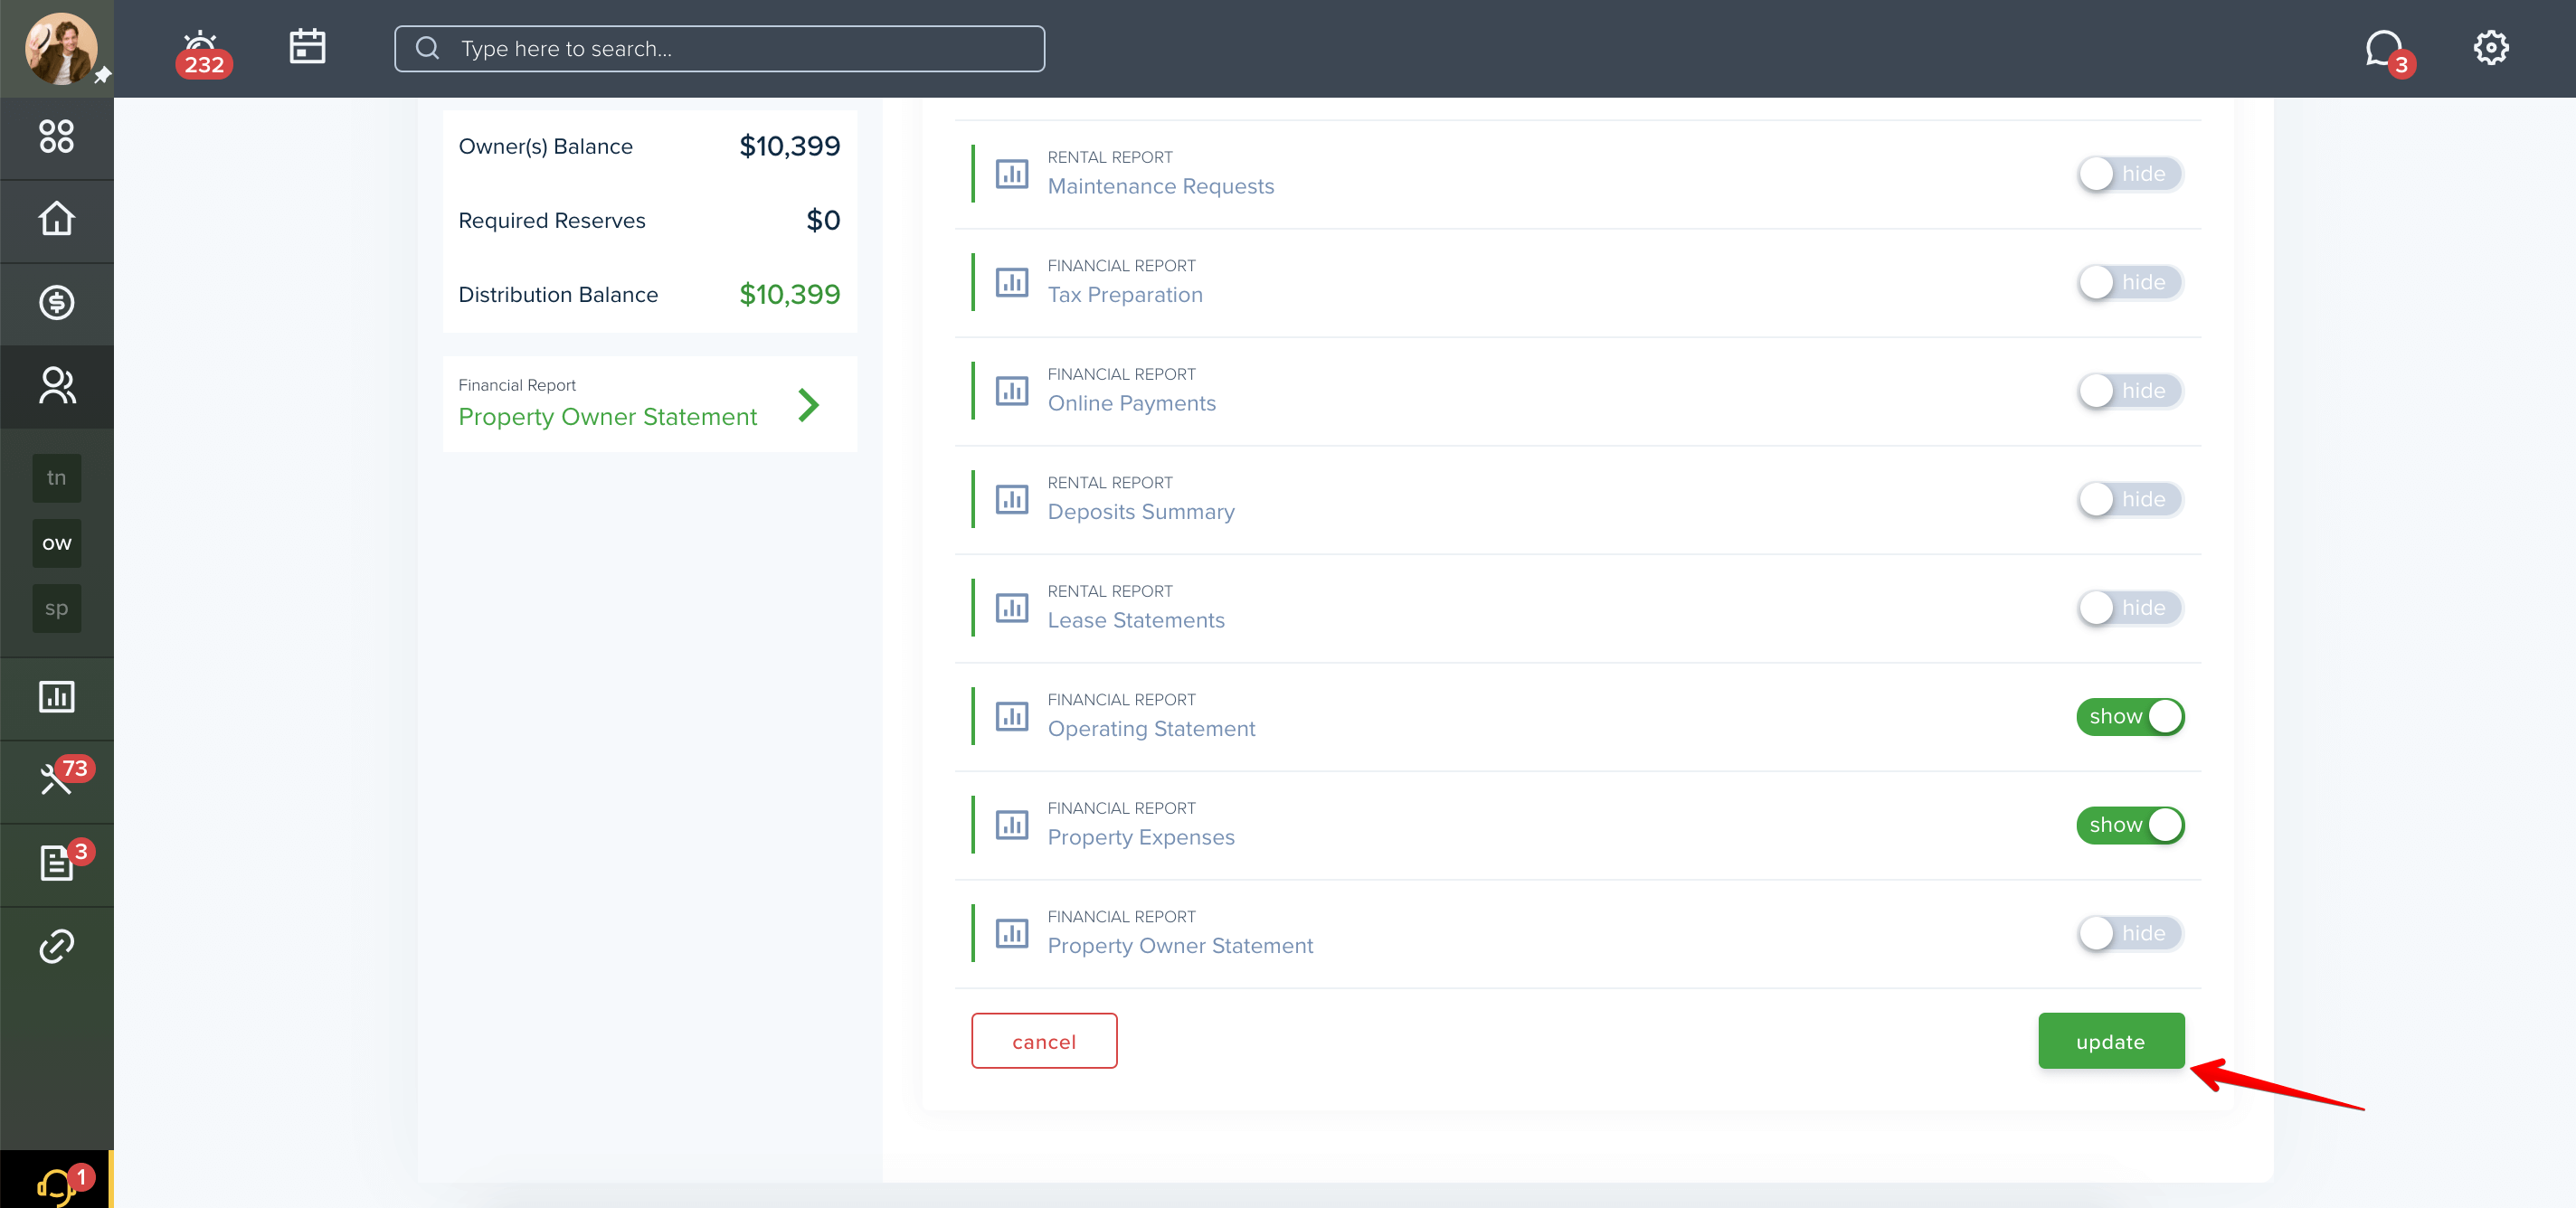Open the user profile avatar
The image size is (2576, 1208).
[x=61, y=48]
